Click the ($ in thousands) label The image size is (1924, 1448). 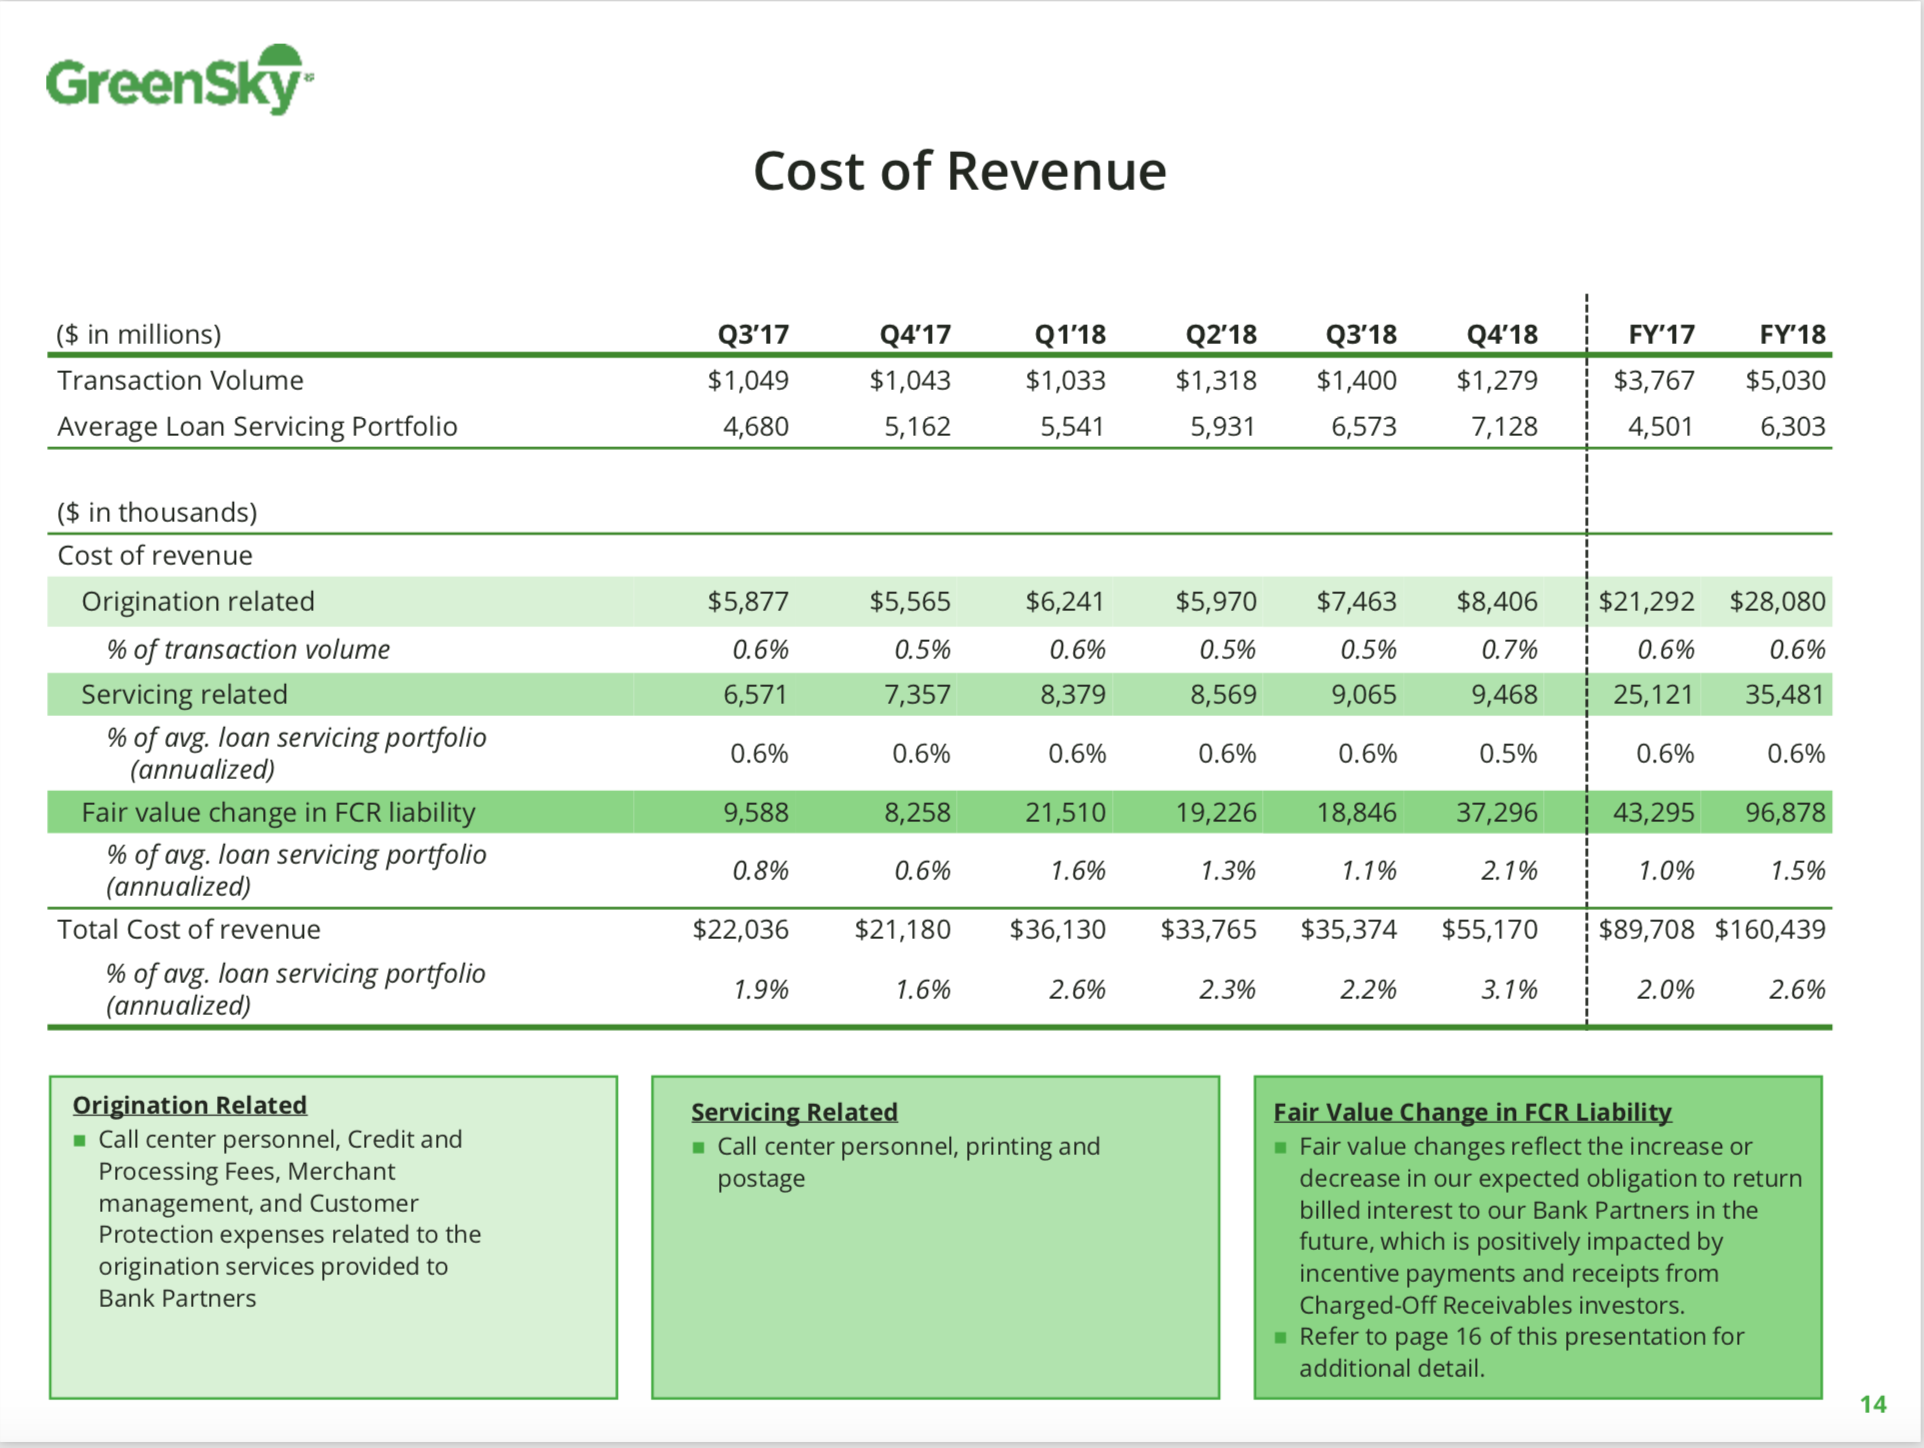157,512
